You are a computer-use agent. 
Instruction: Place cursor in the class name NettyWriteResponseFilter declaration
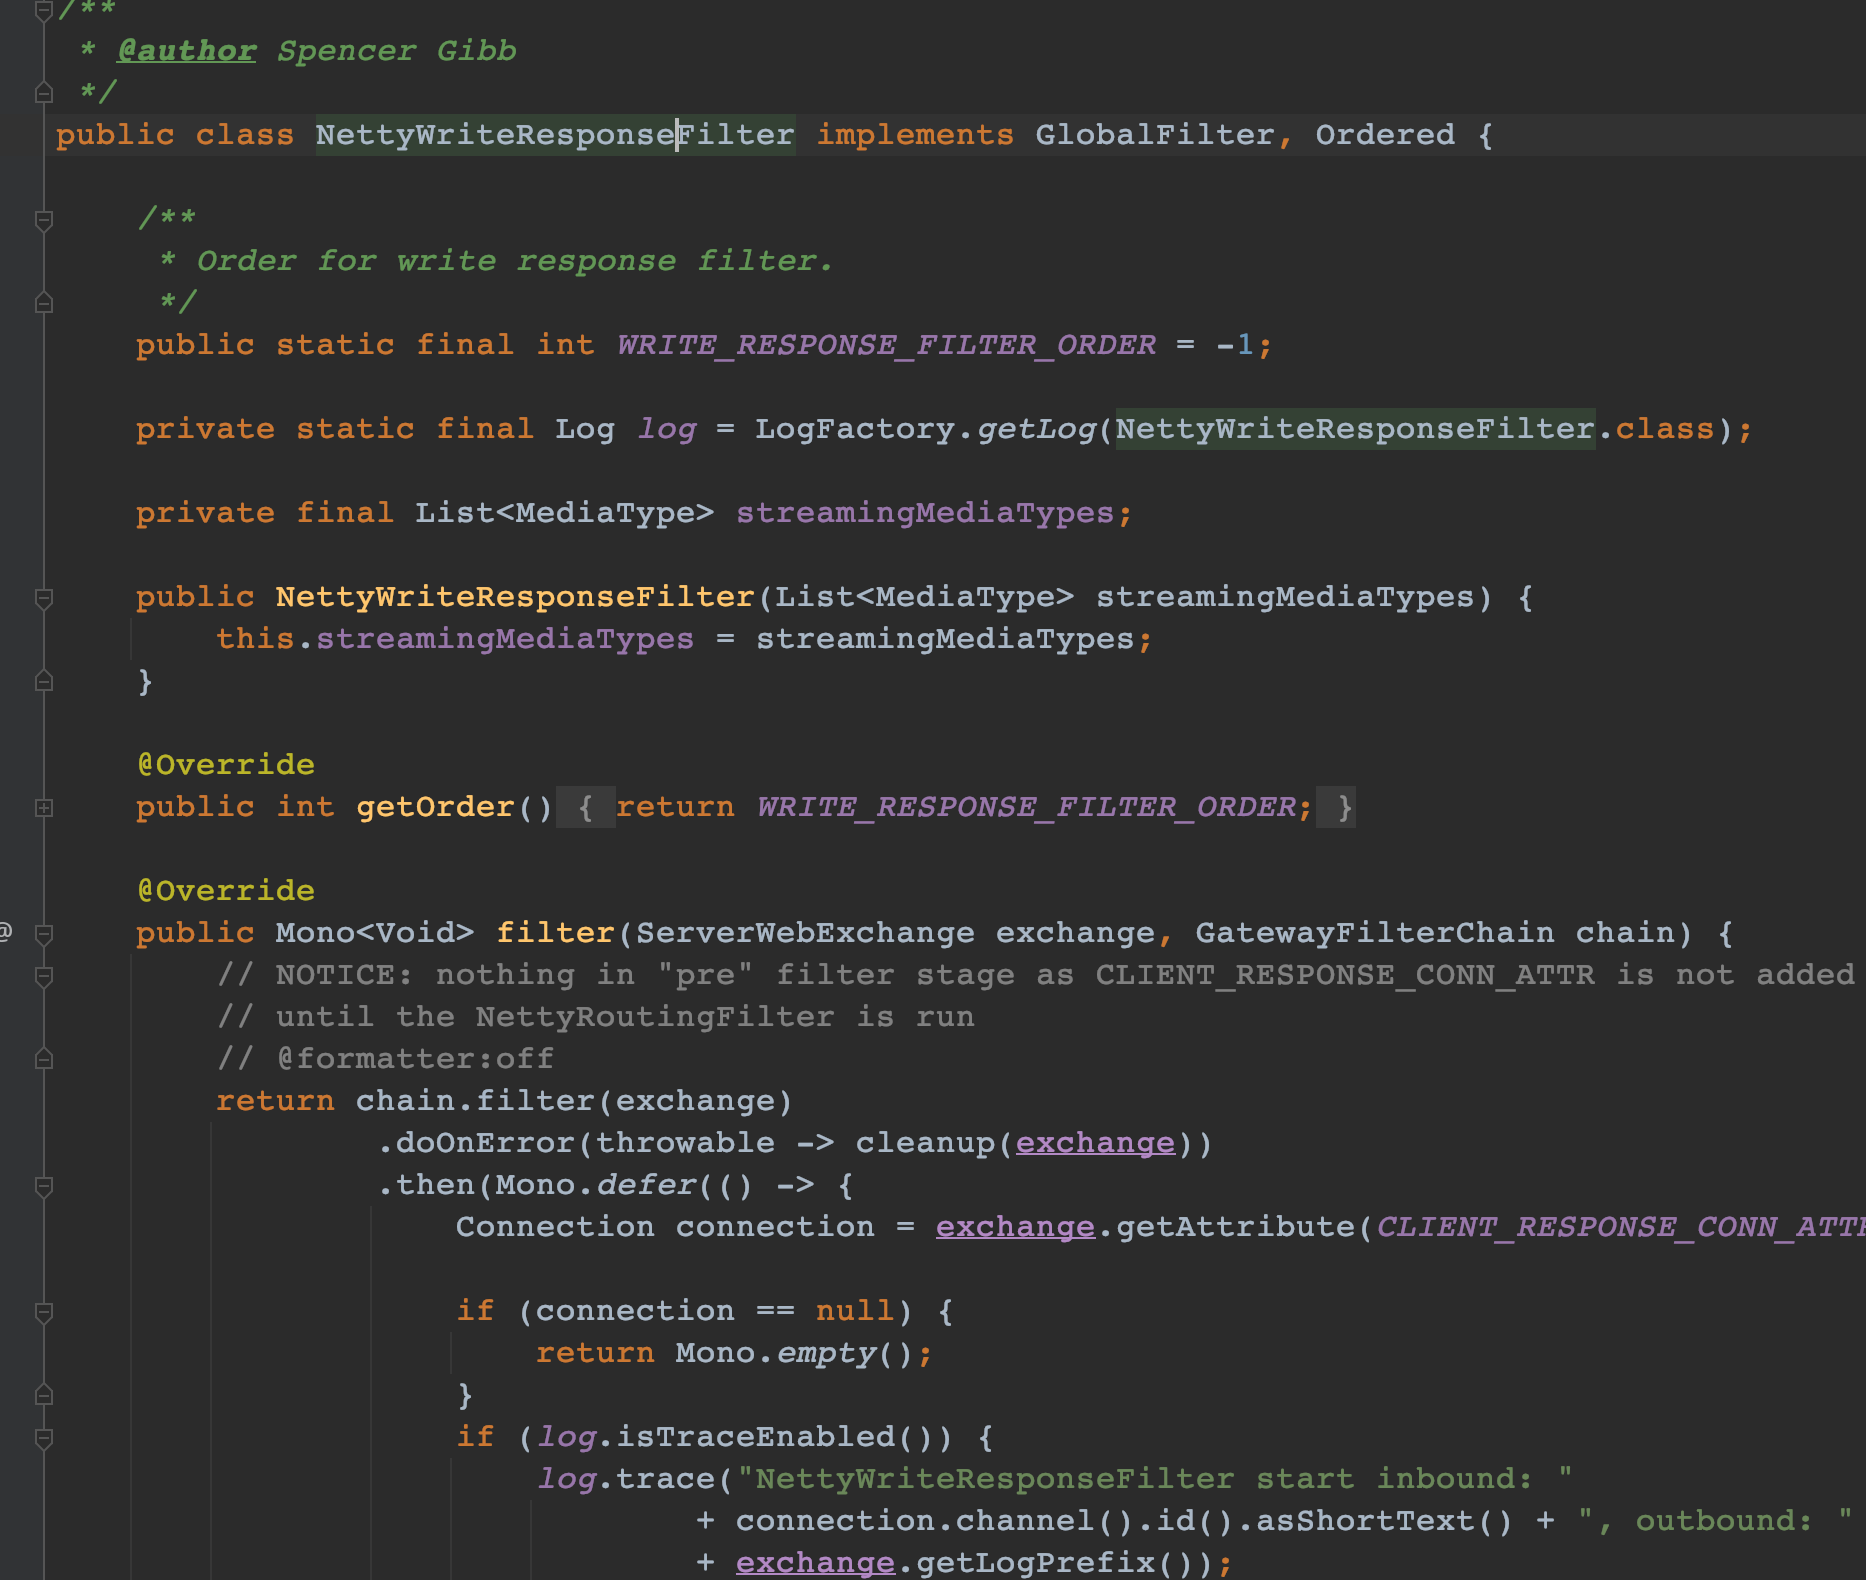tap(555, 135)
